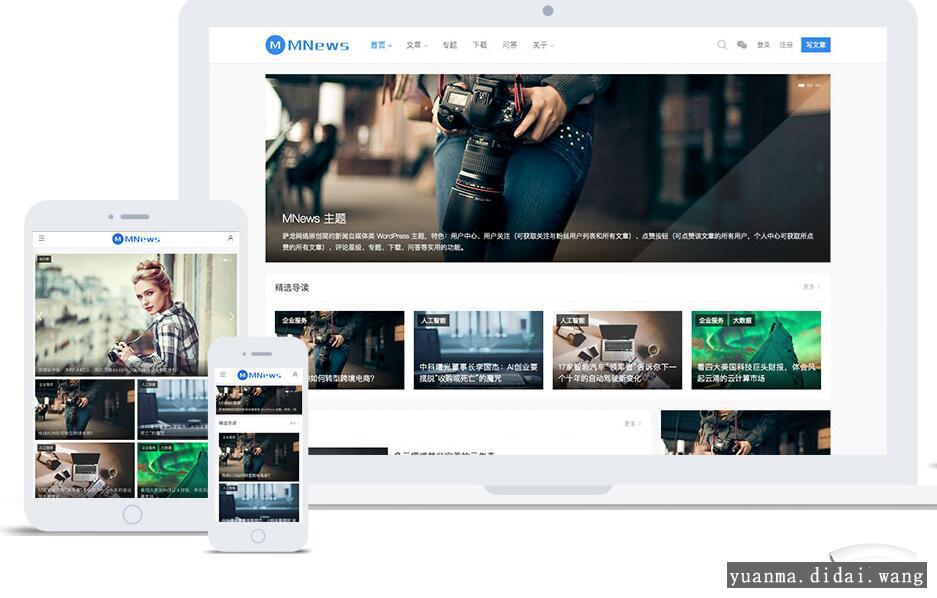Open the 下载 menu item
937x598 pixels.
tap(479, 45)
